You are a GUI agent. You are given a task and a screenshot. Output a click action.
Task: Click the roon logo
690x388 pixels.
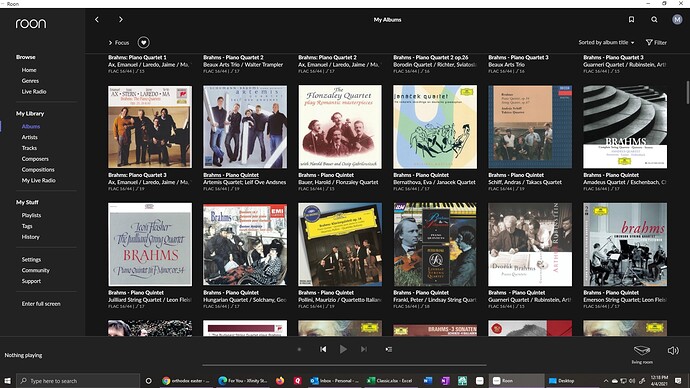click(31, 23)
